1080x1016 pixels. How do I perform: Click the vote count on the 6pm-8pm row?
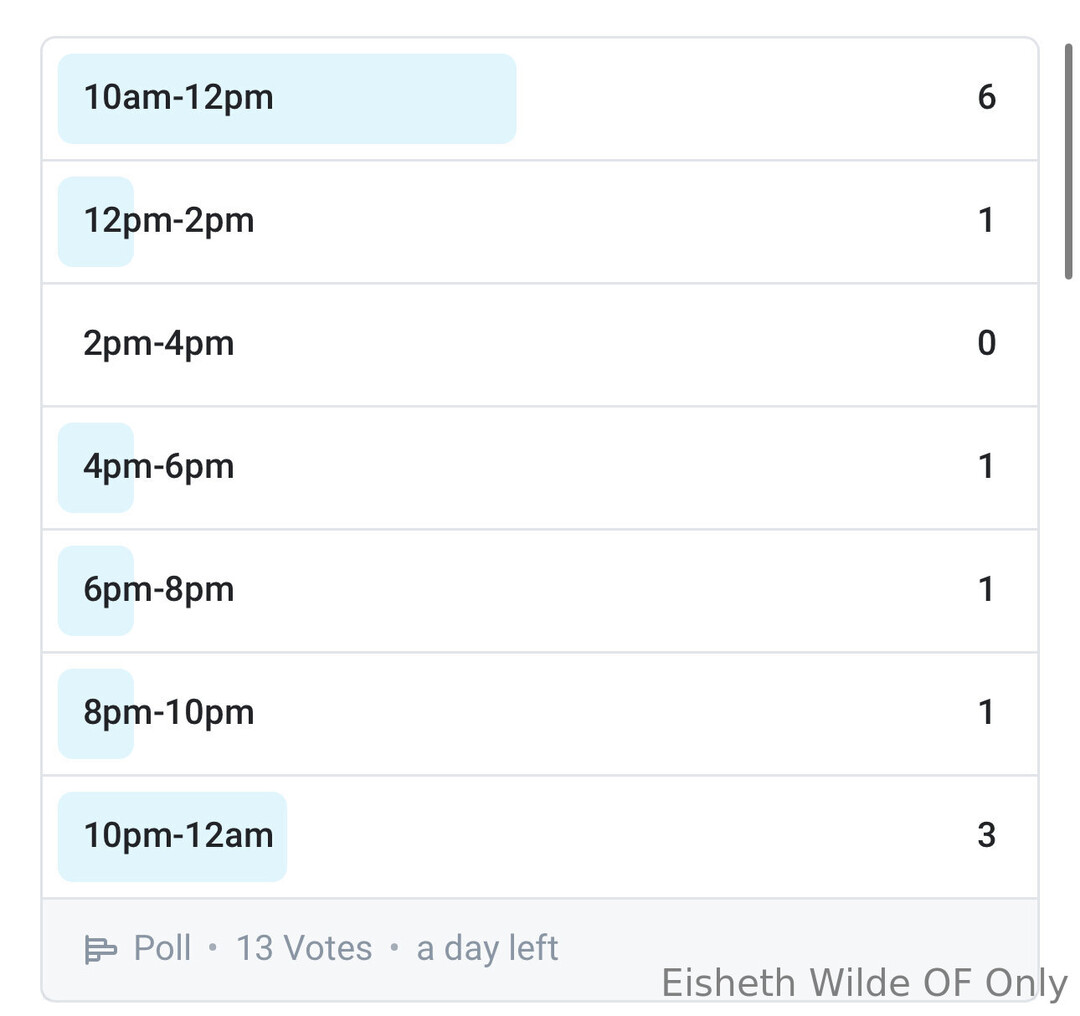[x=986, y=590]
